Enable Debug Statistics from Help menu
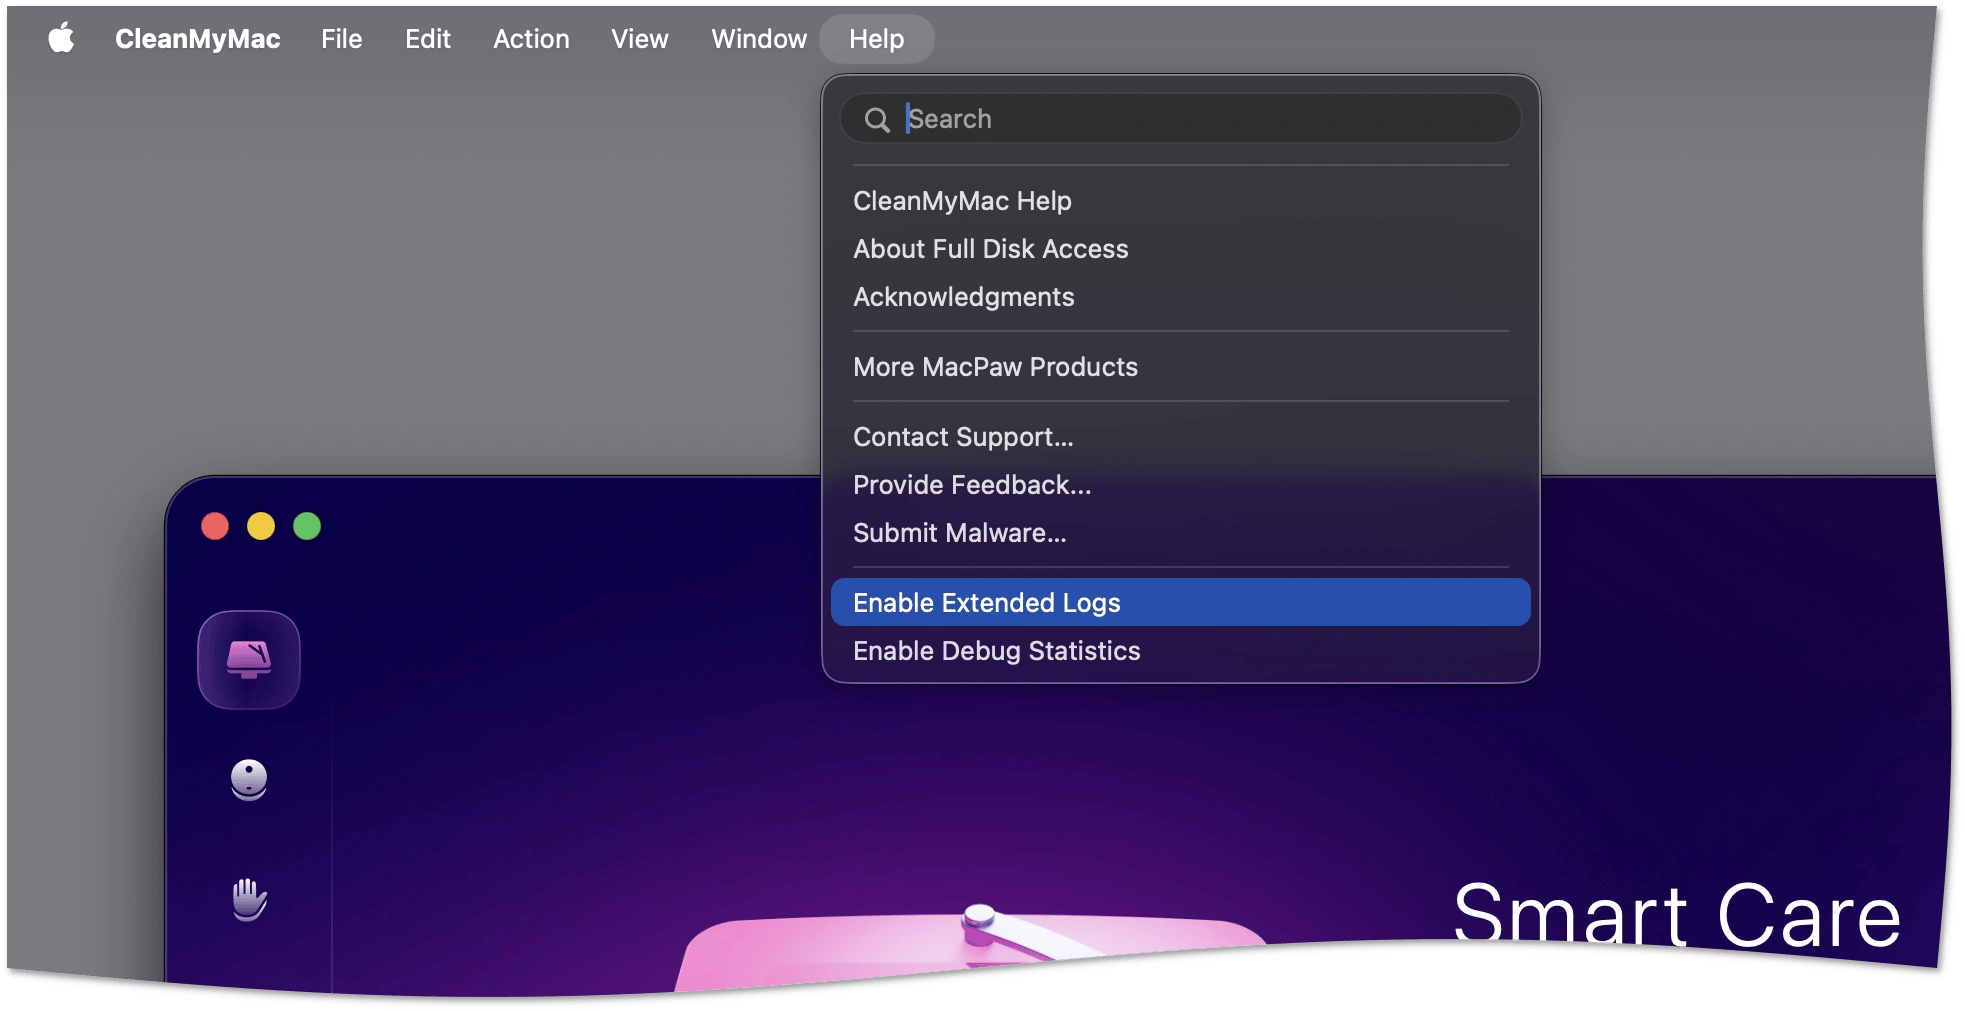This screenshot has height=1011, width=1965. point(1181,651)
